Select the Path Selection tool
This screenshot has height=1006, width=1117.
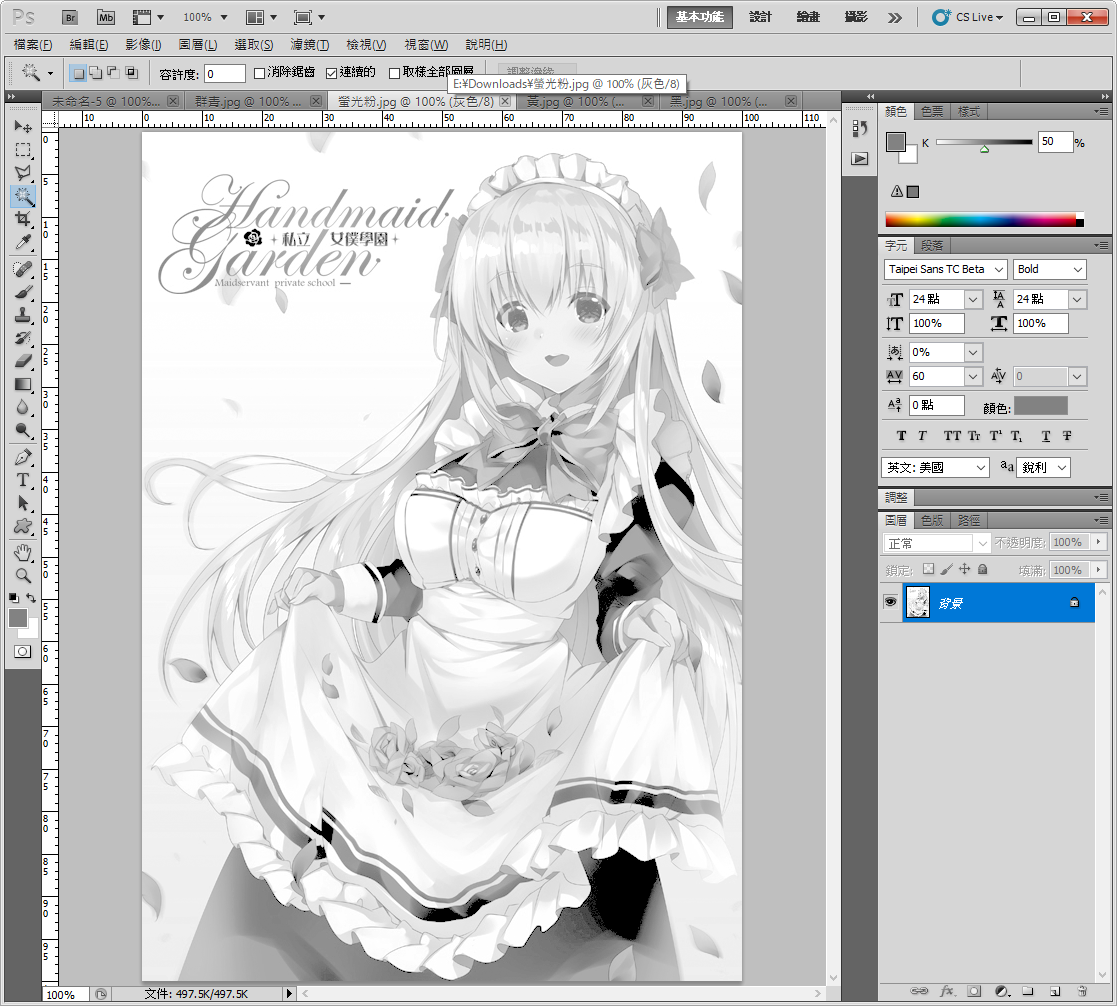click(x=23, y=503)
